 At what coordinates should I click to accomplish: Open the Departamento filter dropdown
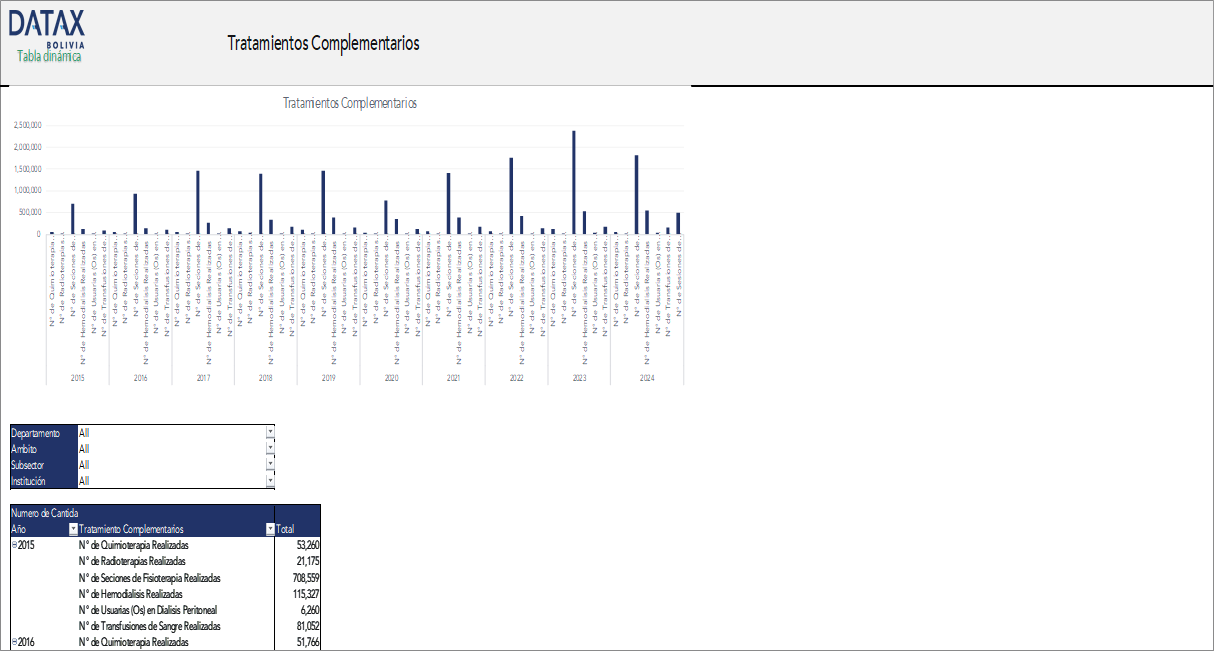pyautogui.click(x=270, y=433)
